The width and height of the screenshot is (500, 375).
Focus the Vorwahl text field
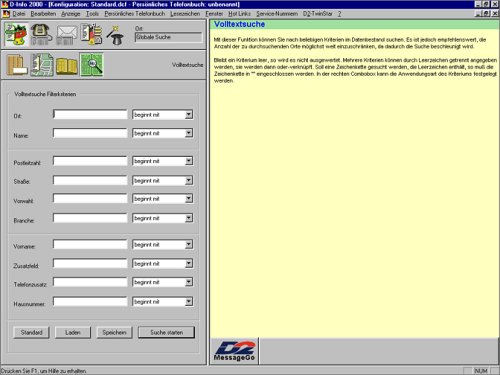coord(90,199)
